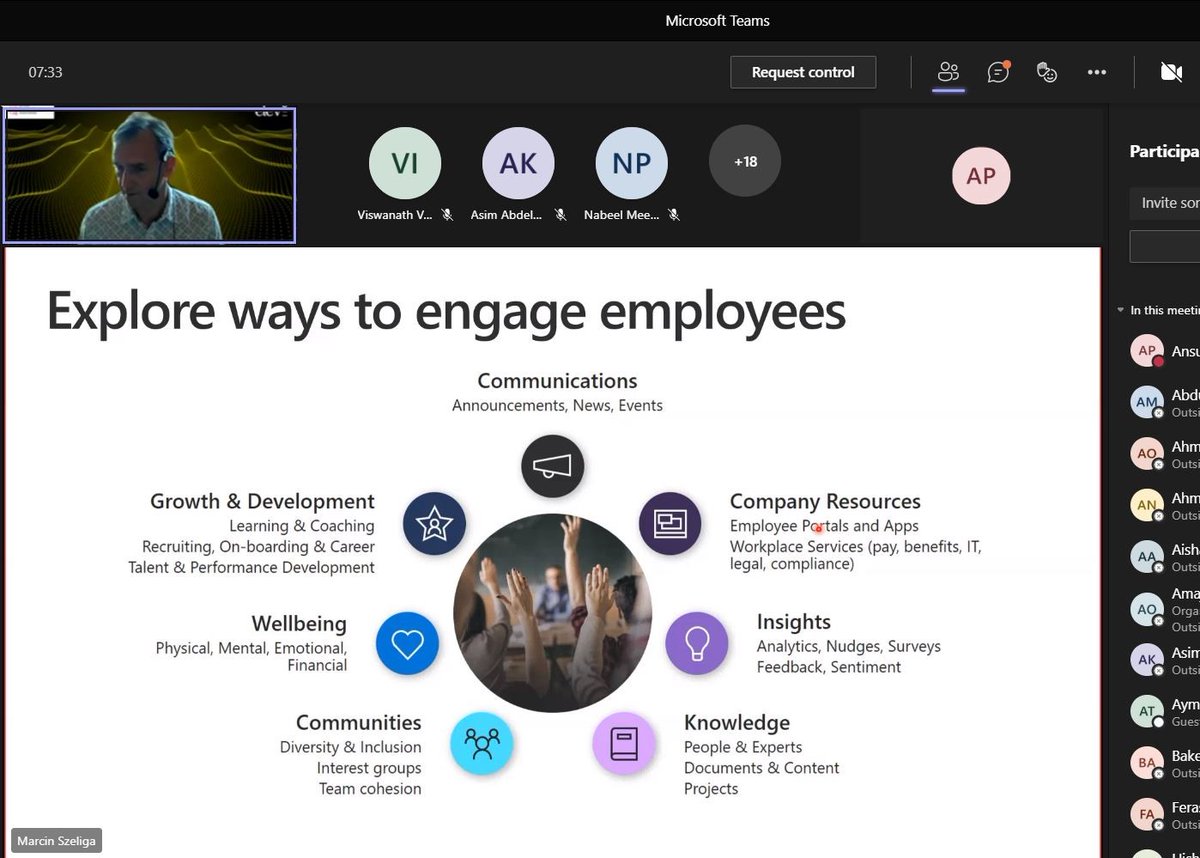Image resolution: width=1200 pixels, height=858 pixels.
Task: Show the +18 additional participants
Action: [x=745, y=161]
